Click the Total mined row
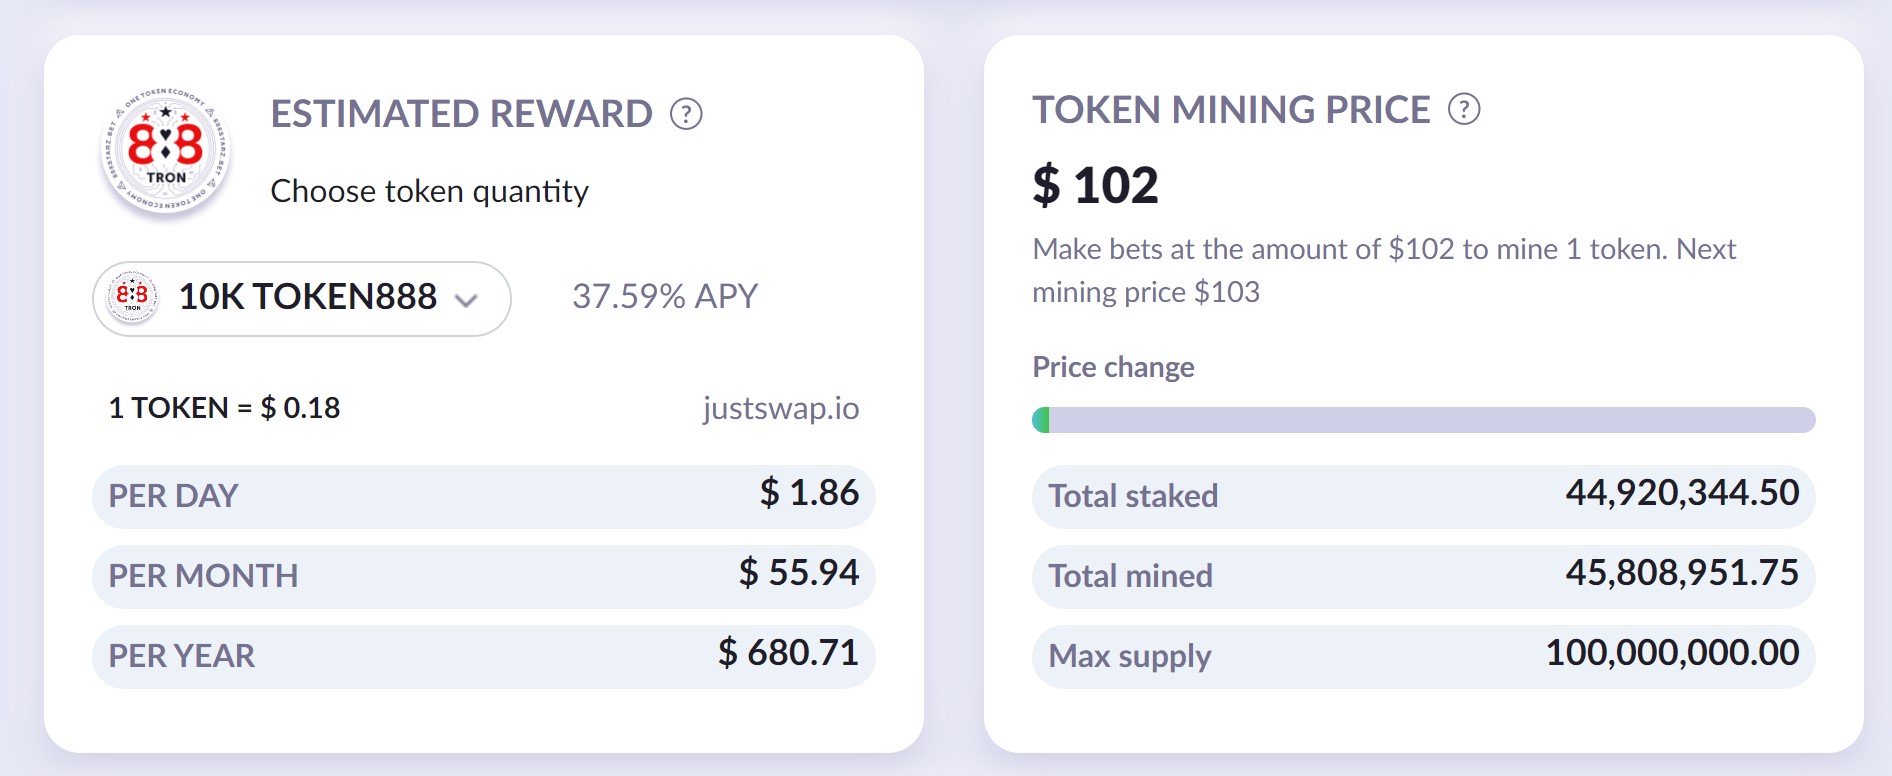 point(1423,576)
